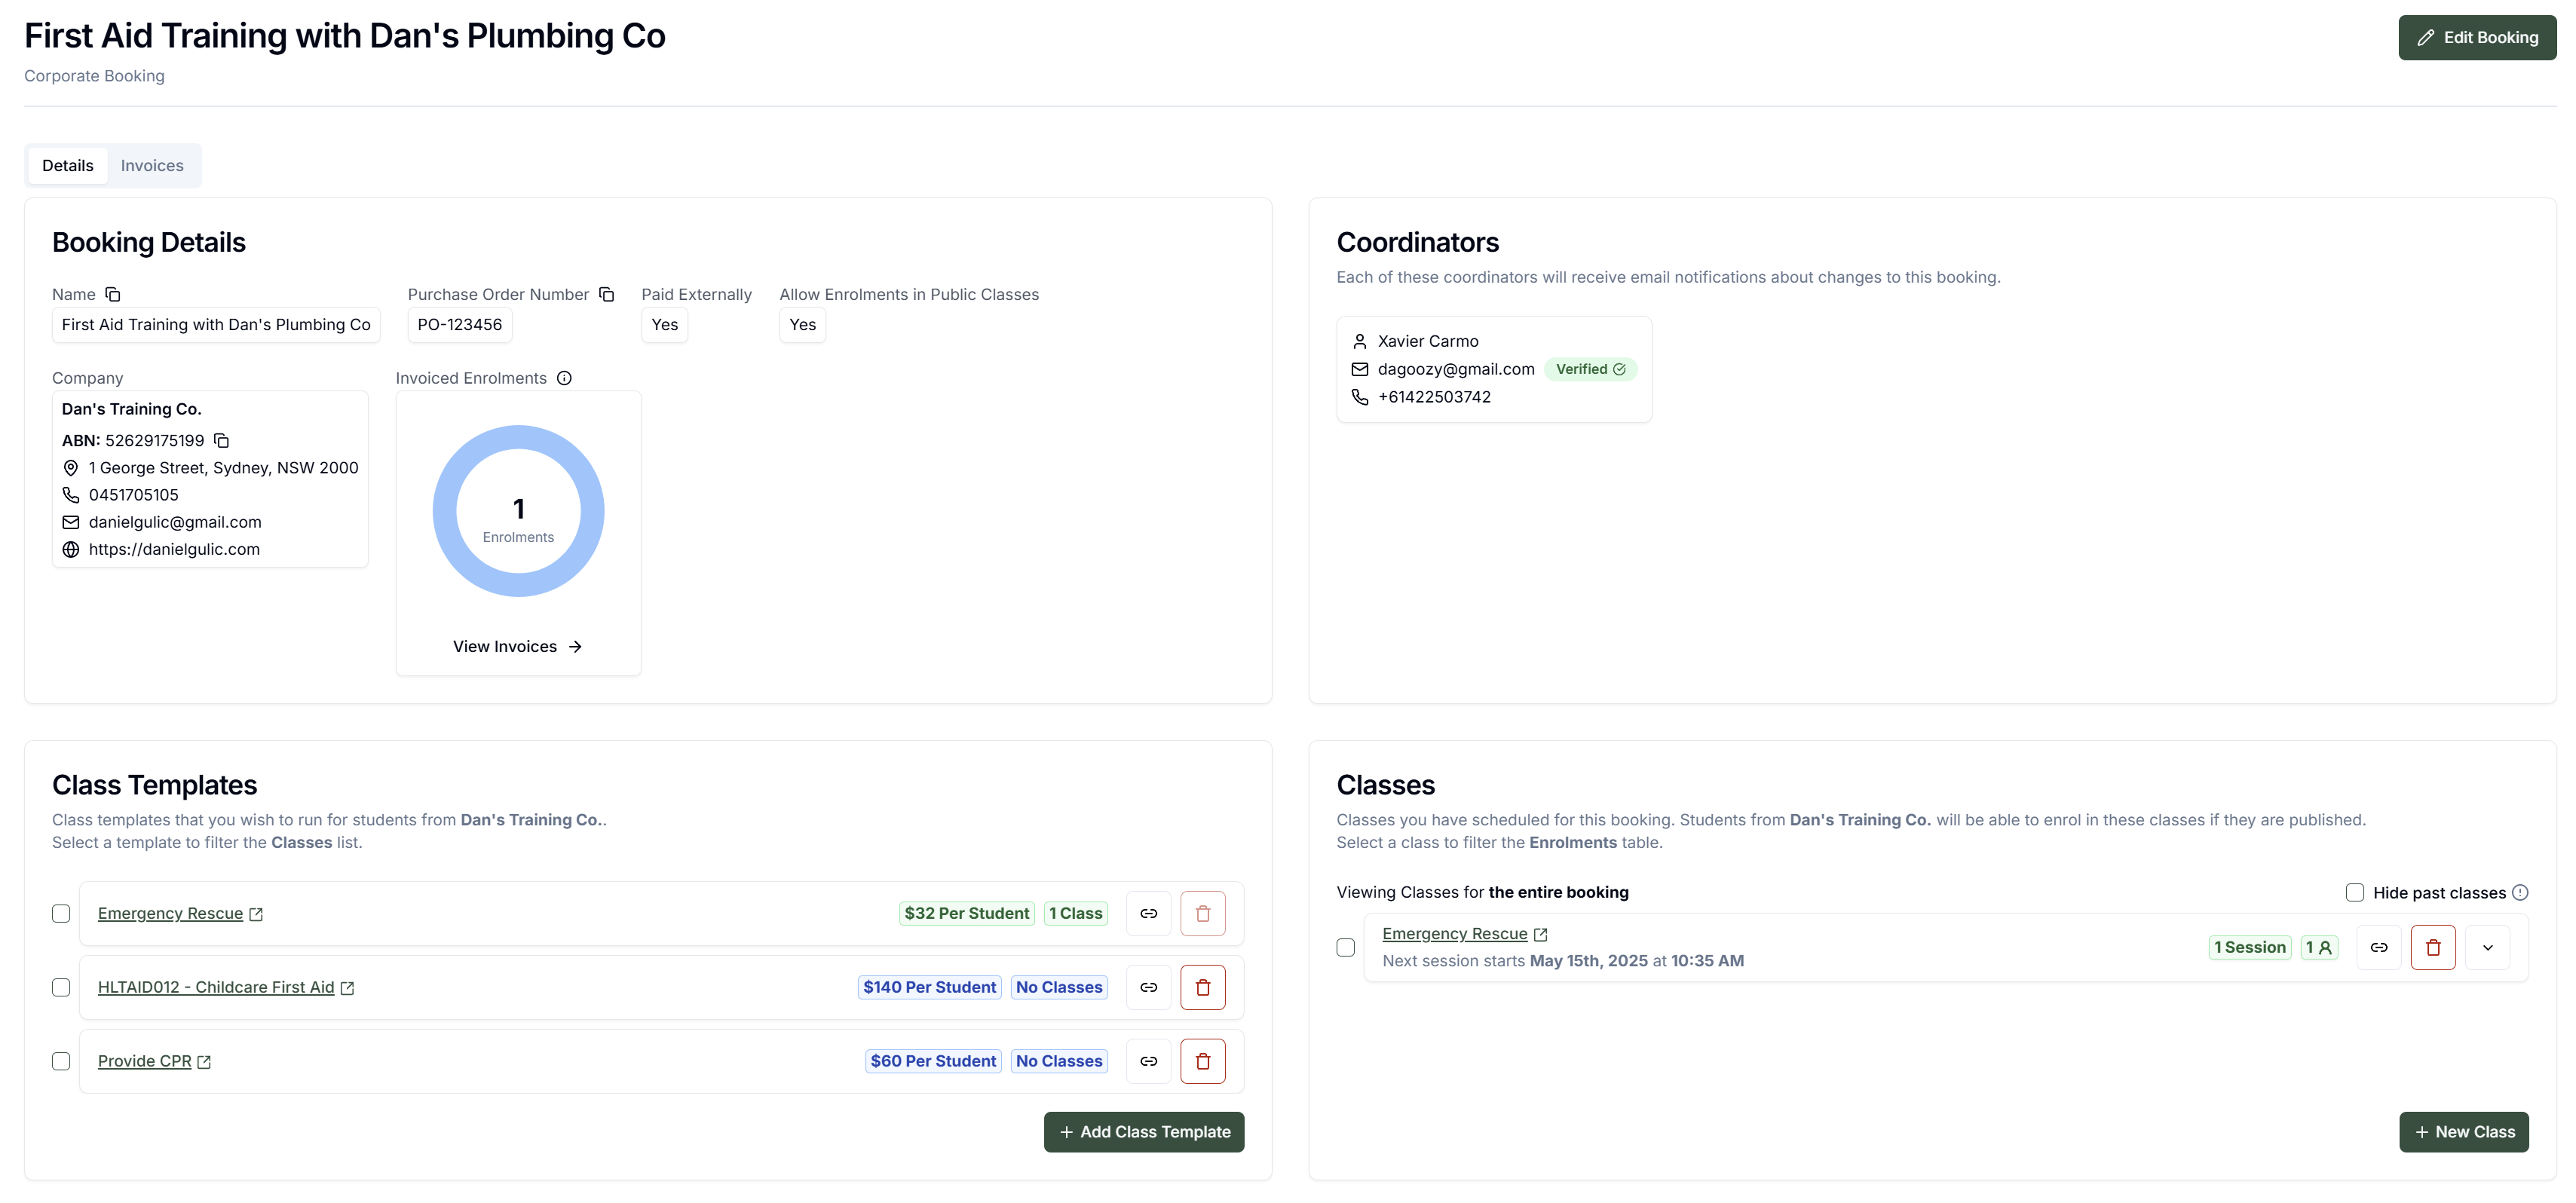Viewport: 2576px width, 1203px height.
Task: Delete the Emergency Rescue scheduled class
Action: [2433, 947]
